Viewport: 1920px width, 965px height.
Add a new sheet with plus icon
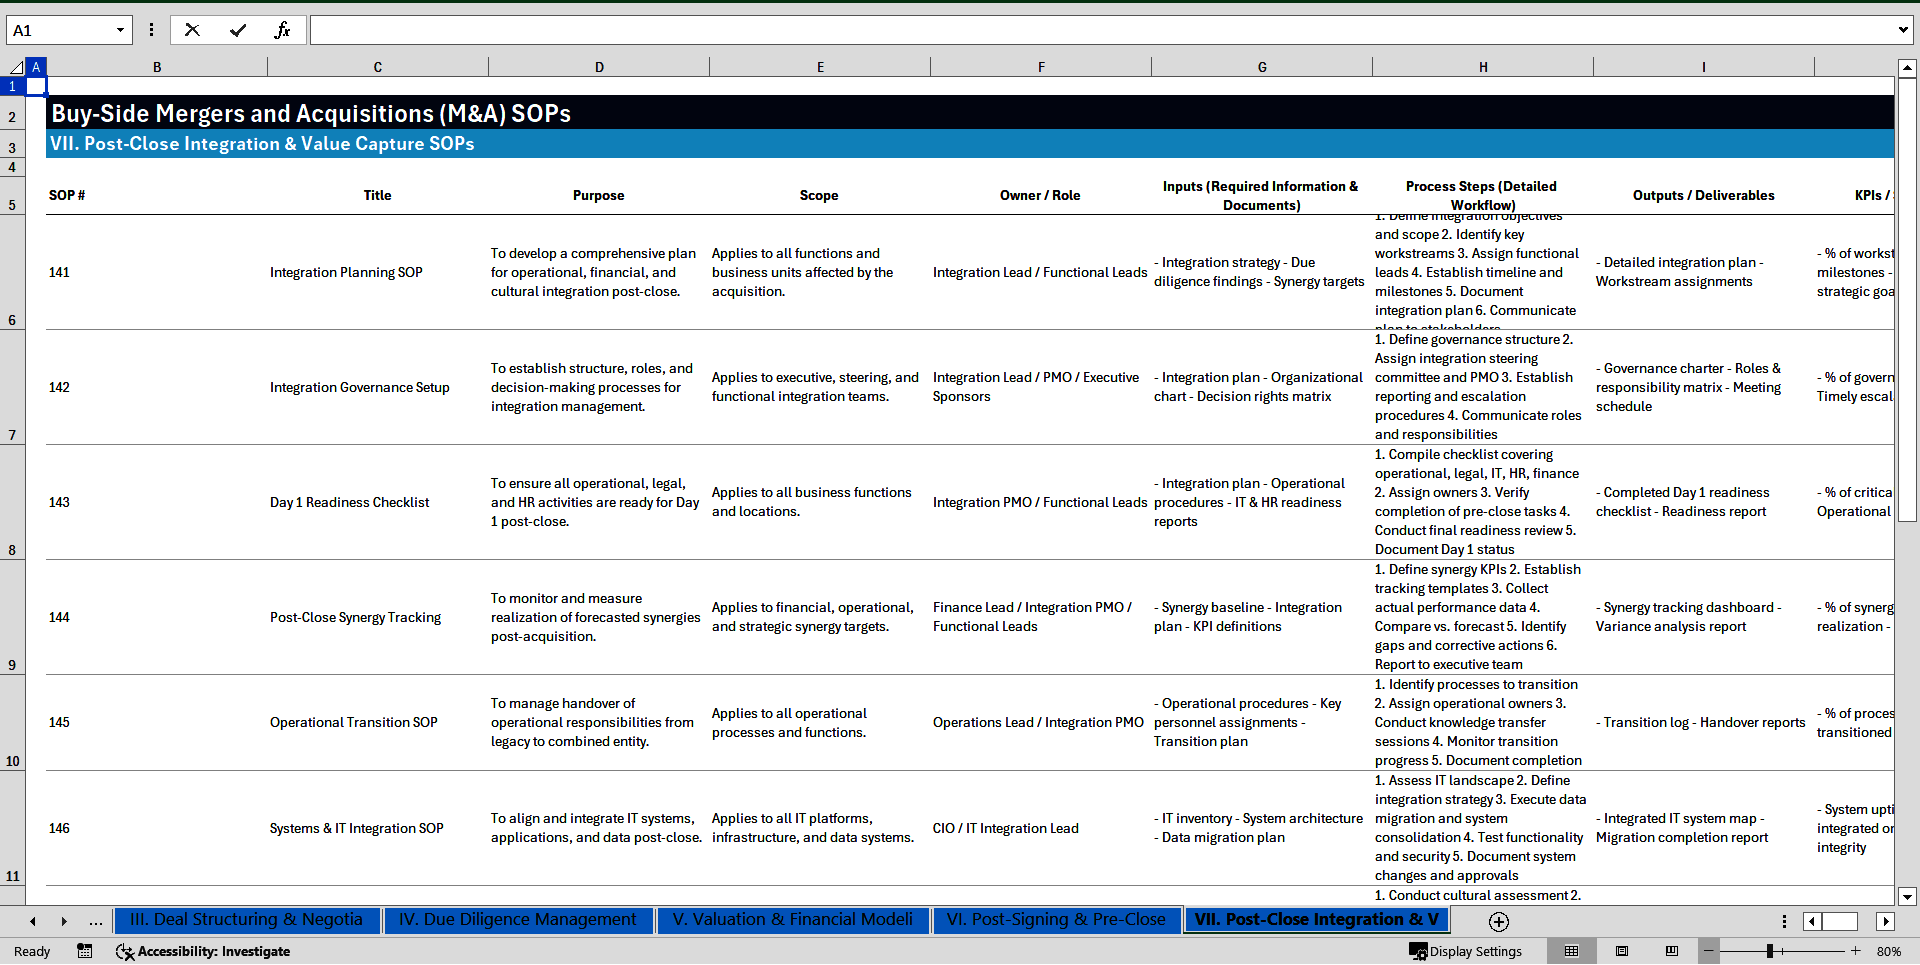tap(1498, 921)
